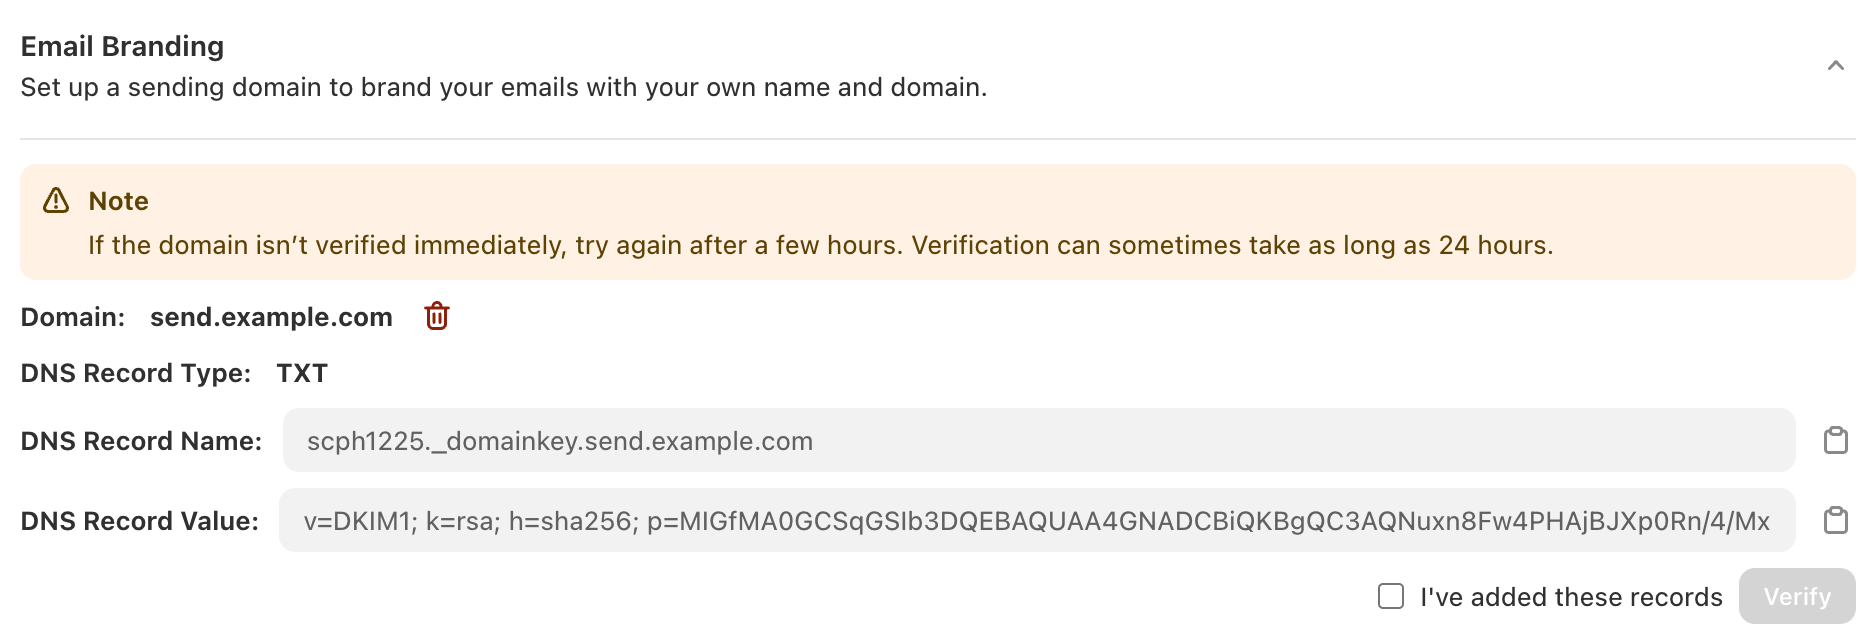Screen dimensions: 1876x642
Task: Click the warning triangle icon in Note
Action: click(x=56, y=201)
